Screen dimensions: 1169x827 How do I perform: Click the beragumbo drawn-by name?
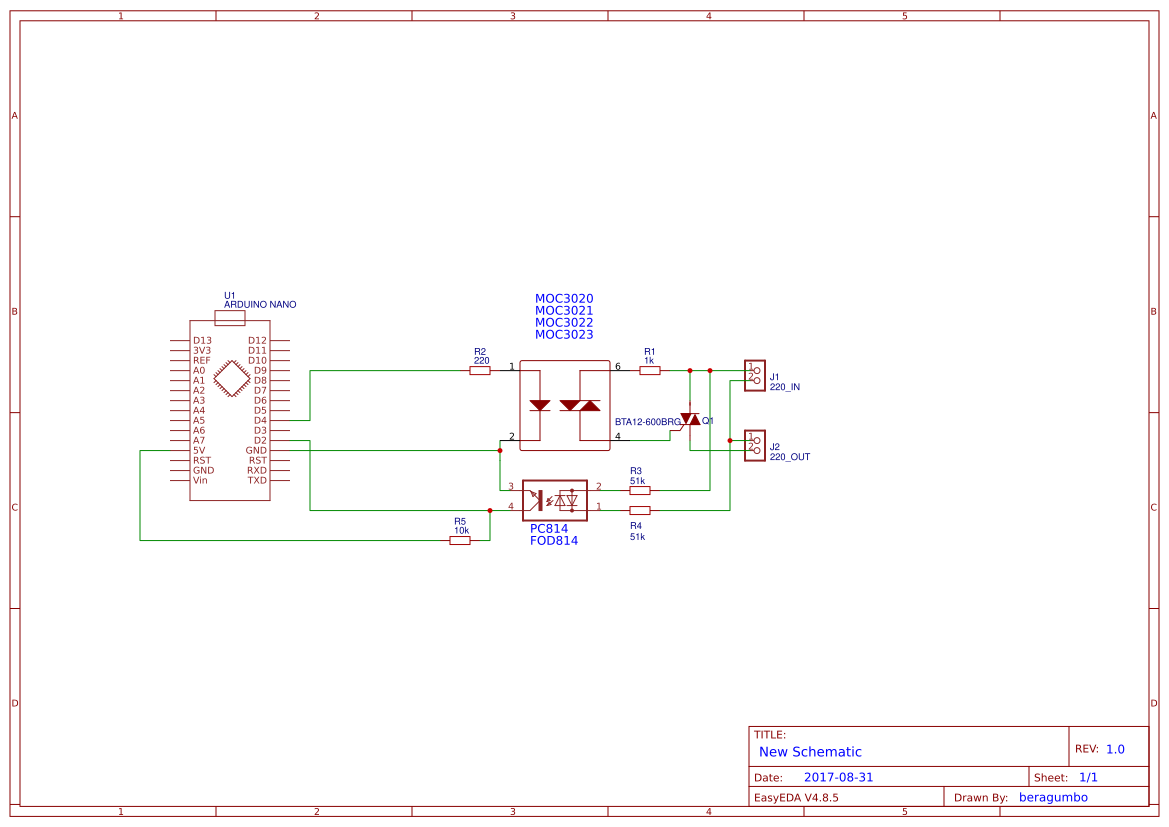click(x=1054, y=796)
